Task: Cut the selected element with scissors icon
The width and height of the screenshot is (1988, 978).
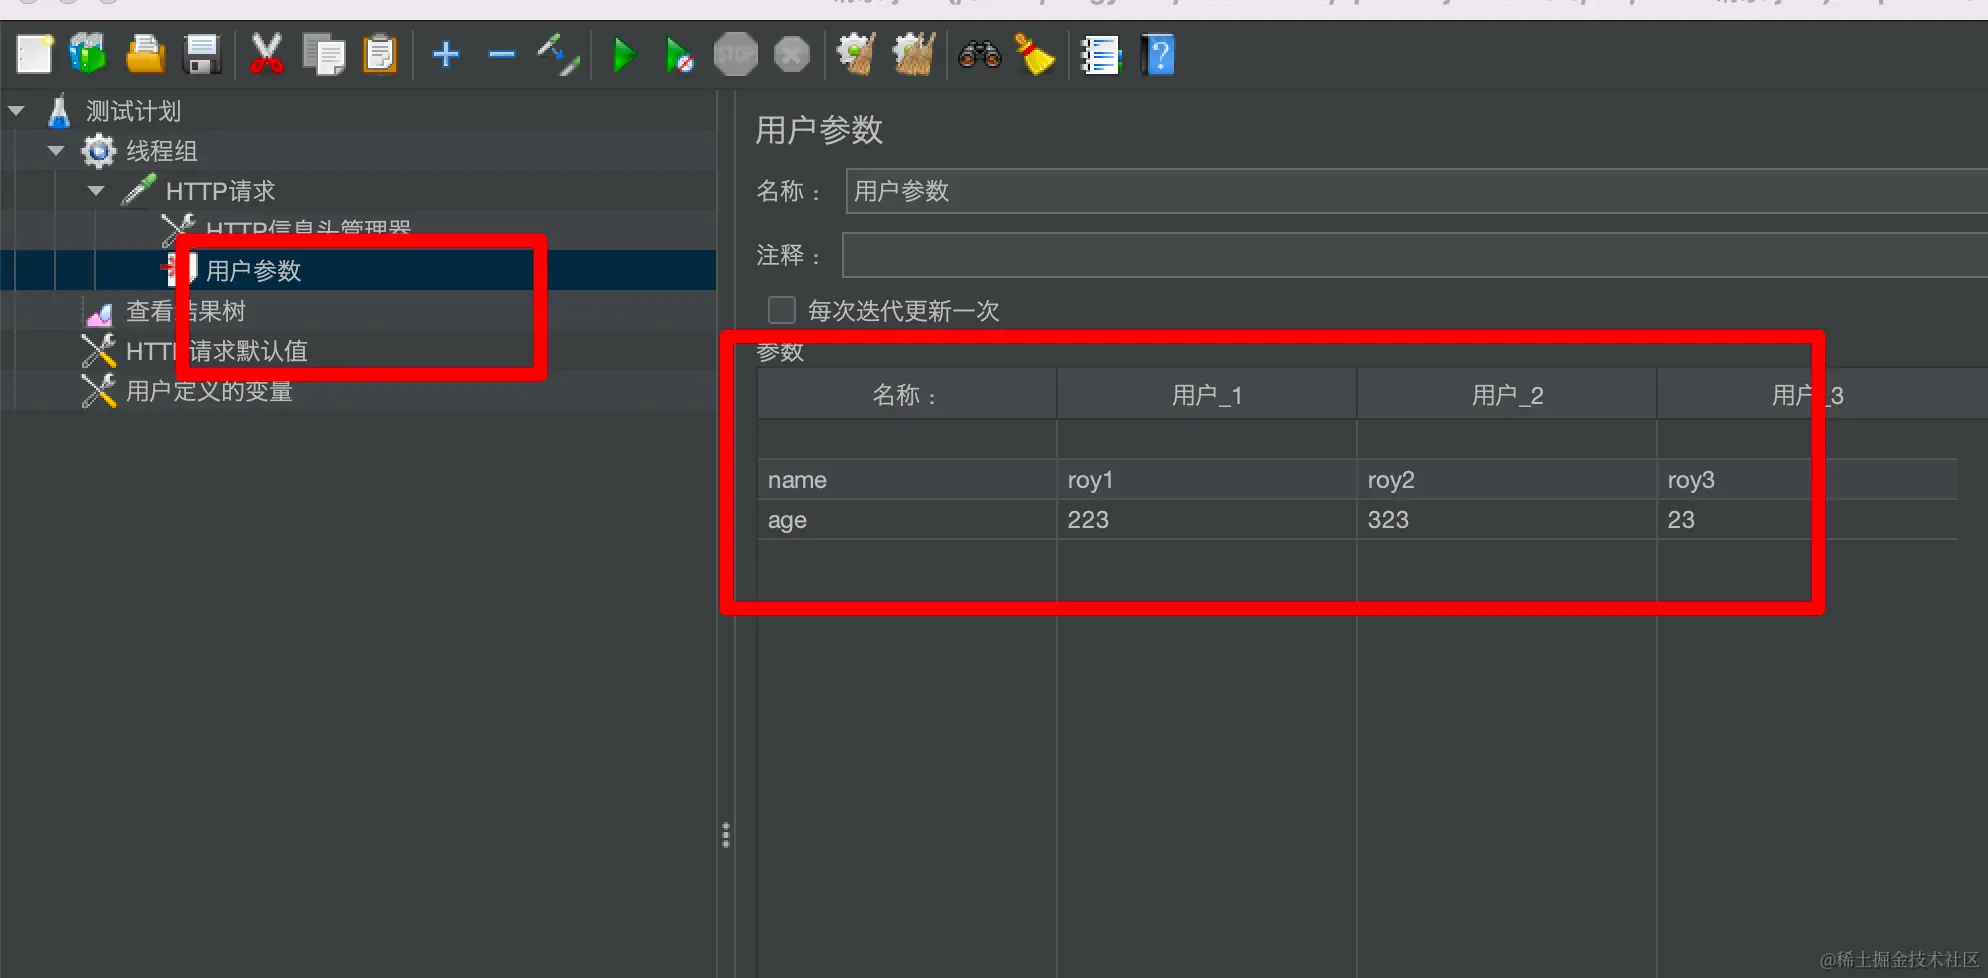Action: pos(266,54)
